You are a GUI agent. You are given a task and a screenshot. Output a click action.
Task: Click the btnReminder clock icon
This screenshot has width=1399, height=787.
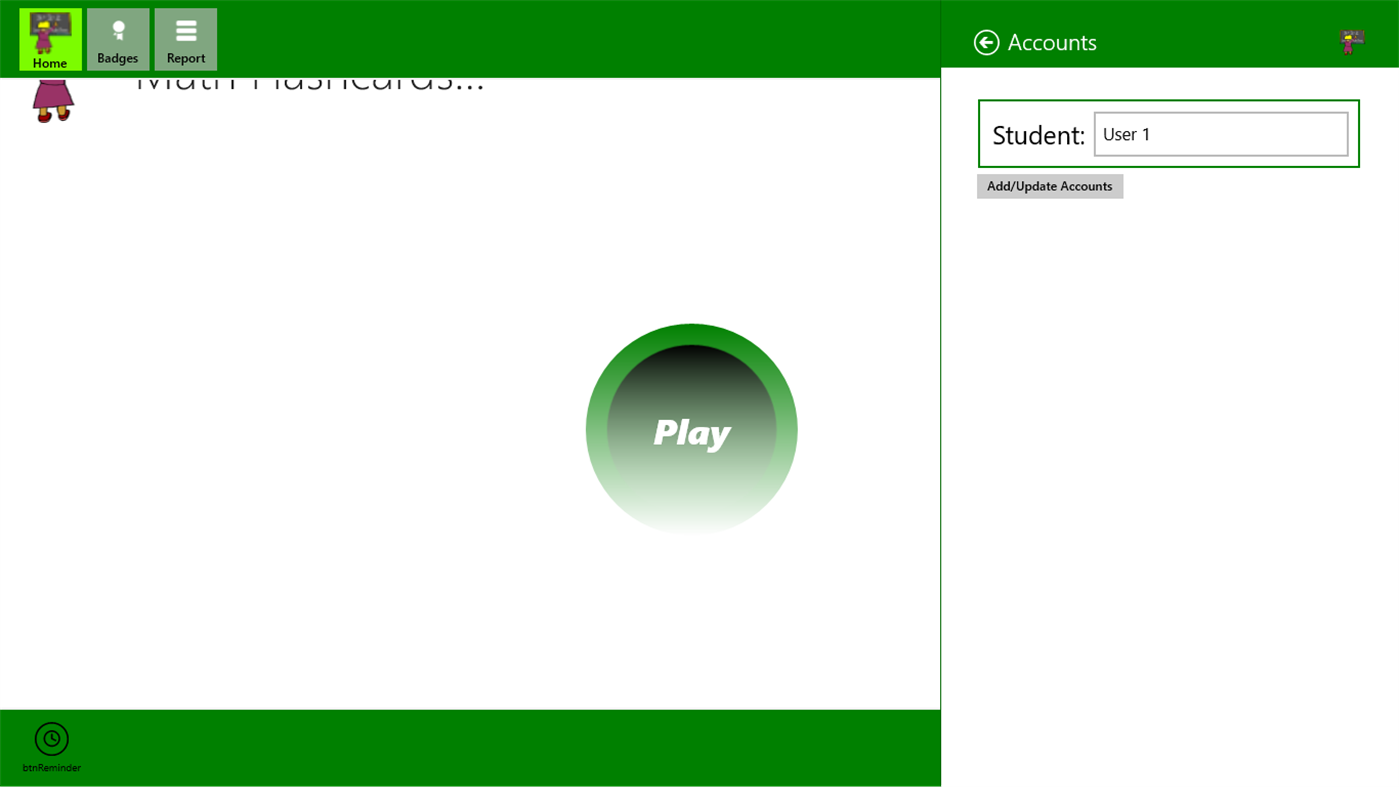(x=51, y=739)
